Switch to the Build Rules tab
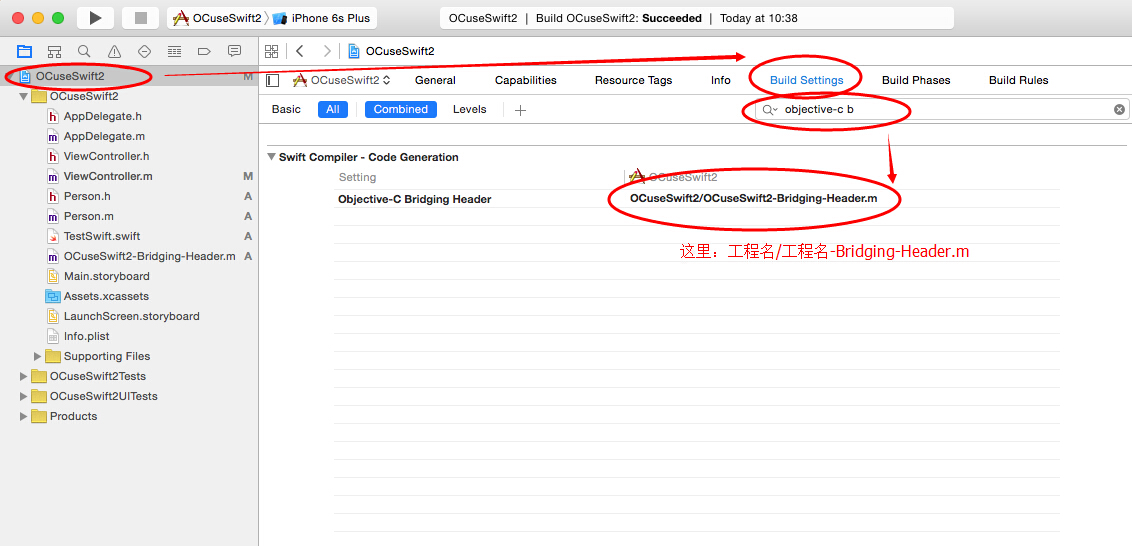This screenshot has height=546, width=1132. (1019, 80)
